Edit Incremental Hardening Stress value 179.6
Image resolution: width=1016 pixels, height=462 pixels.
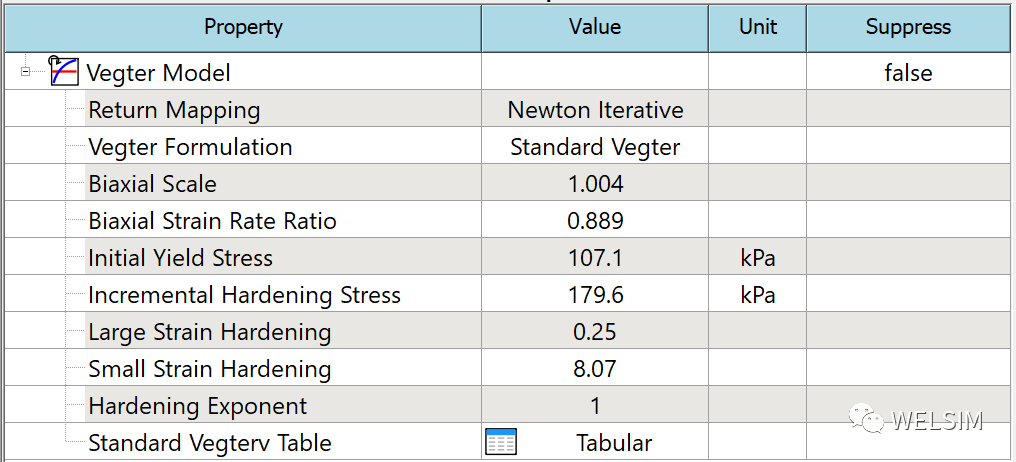pyautogui.click(x=595, y=295)
